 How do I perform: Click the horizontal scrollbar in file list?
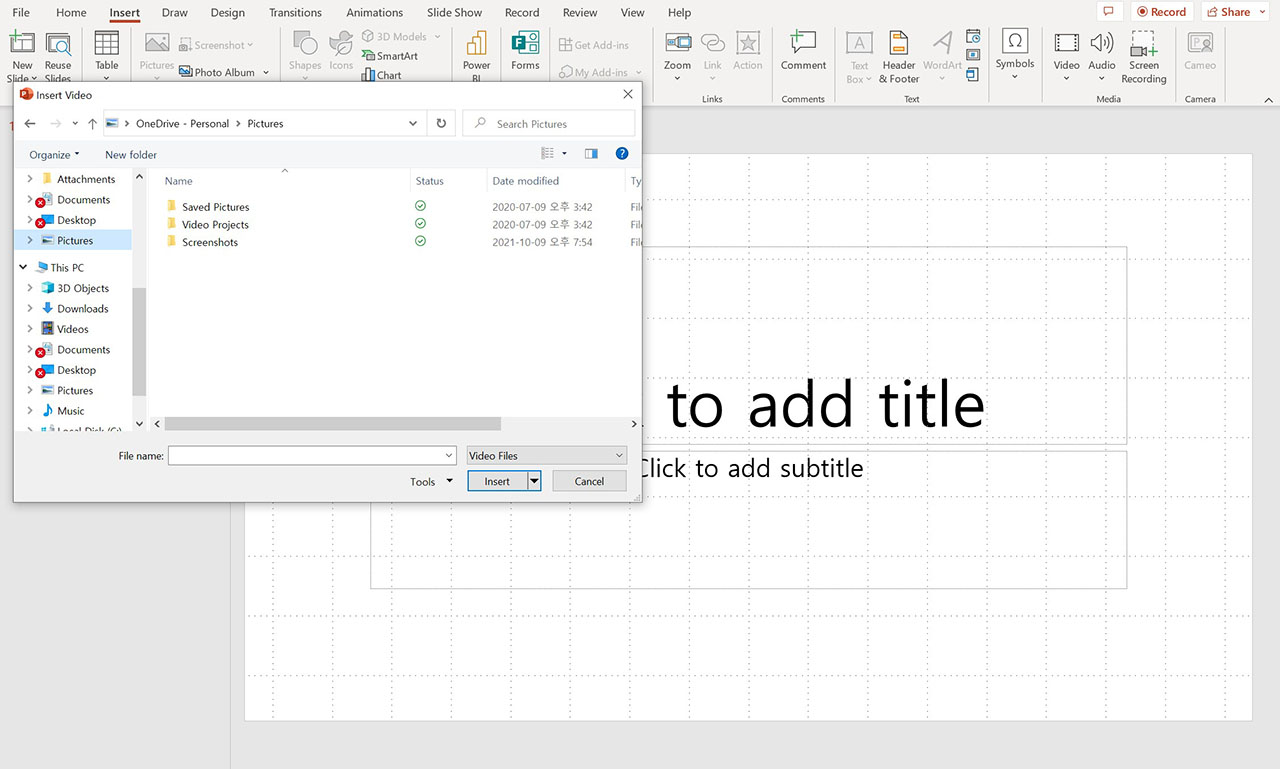332,424
